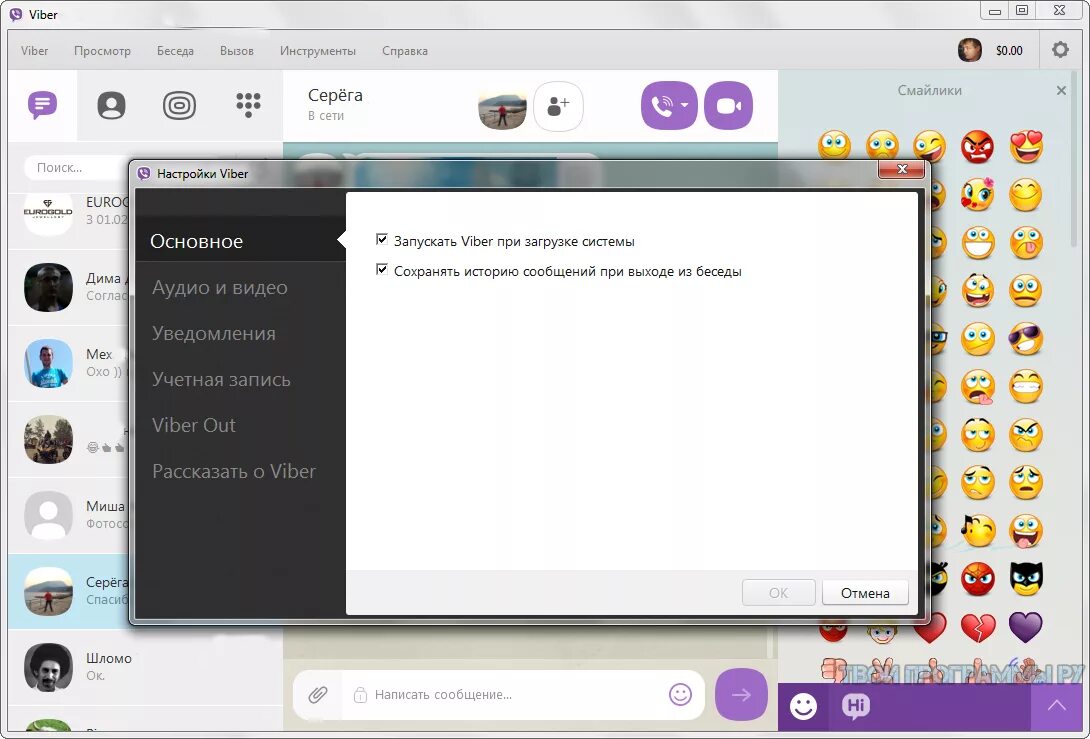Screen dimensions: 1090x739
Task: Click the OK button in settings
Action: (779, 593)
